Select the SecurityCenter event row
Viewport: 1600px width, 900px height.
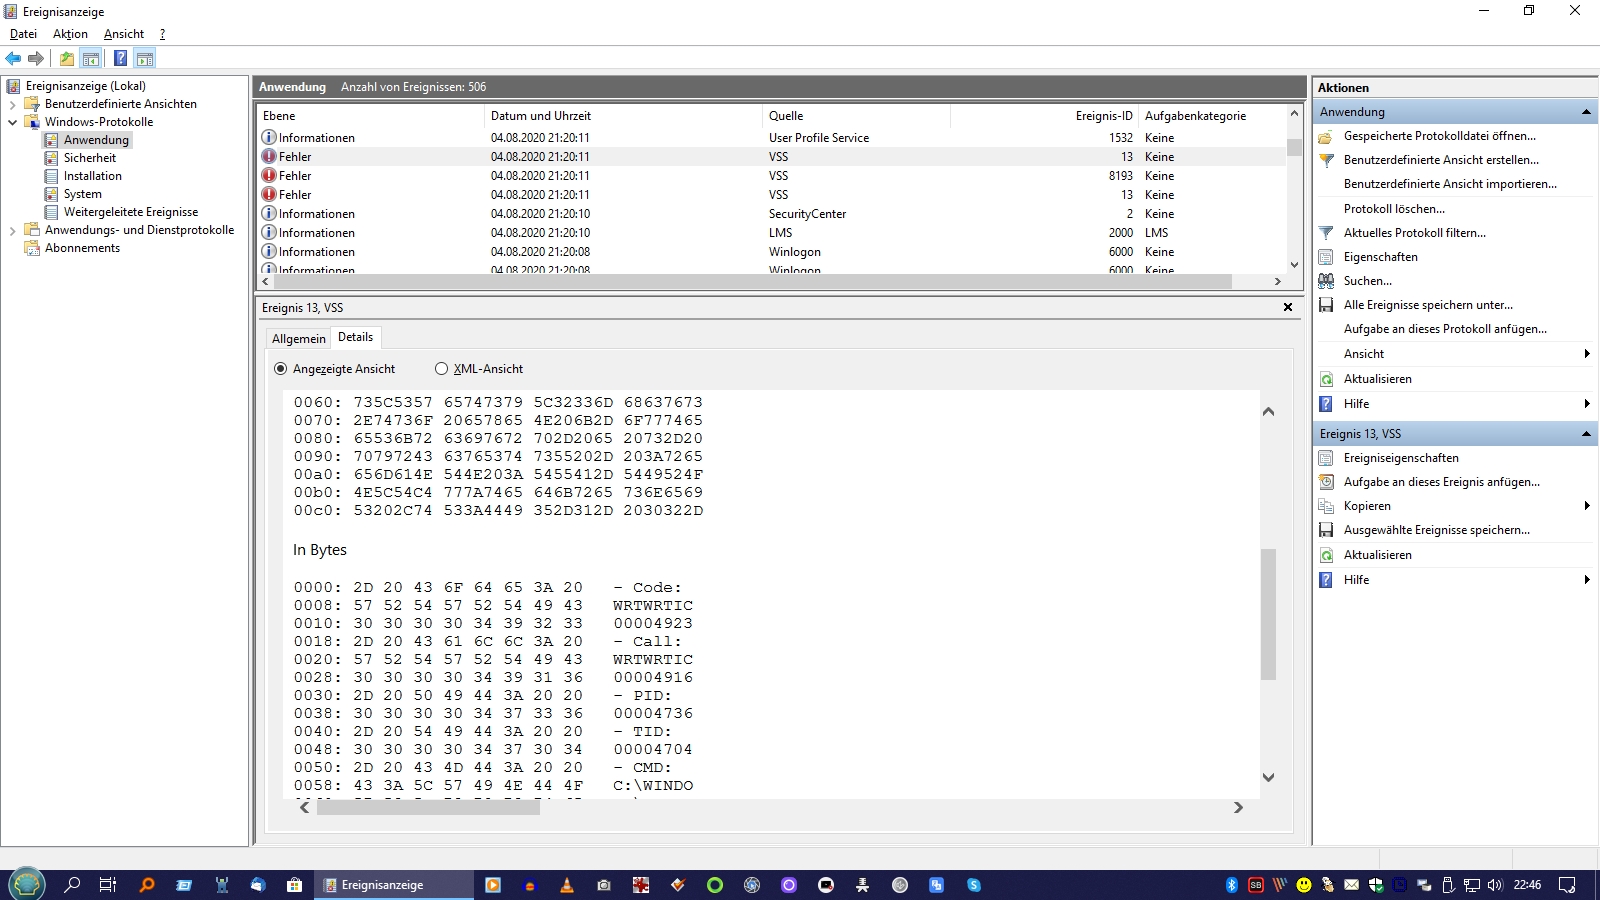771,214
